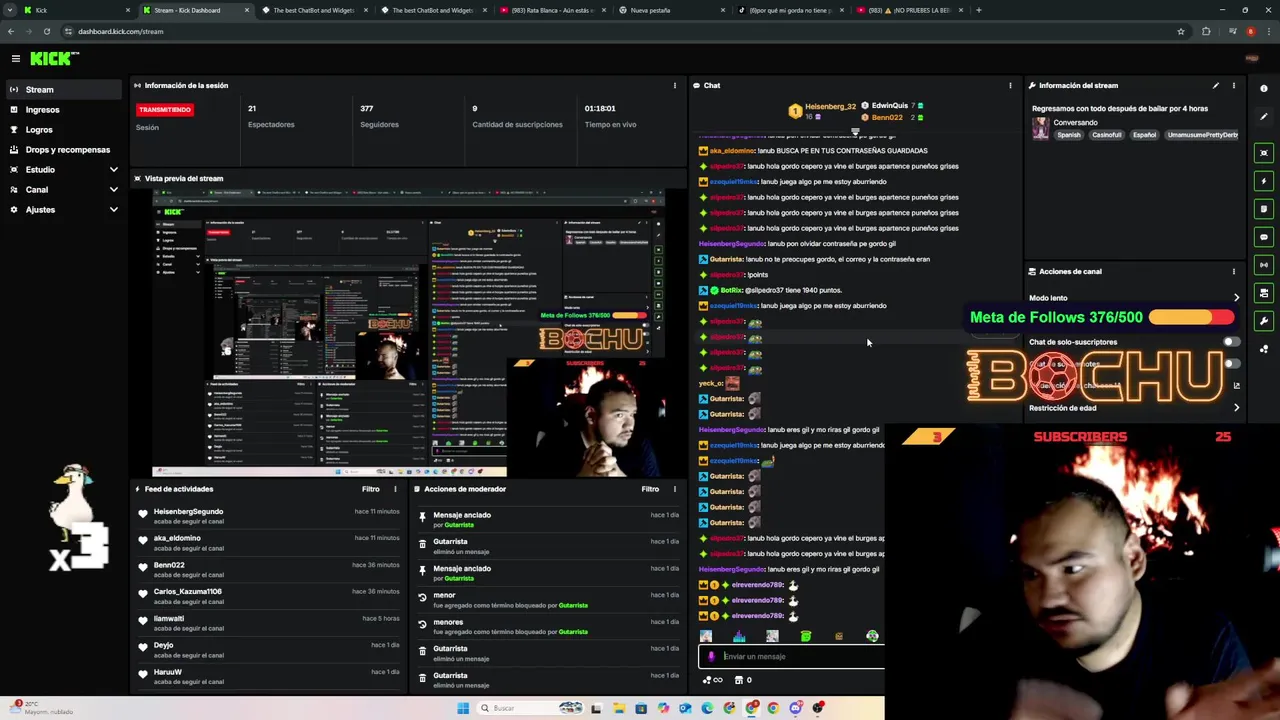The width and height of the screenshot is (1280, 720).
Task: Click Filtro in Feed de actividades
Action: click(370, 489)
